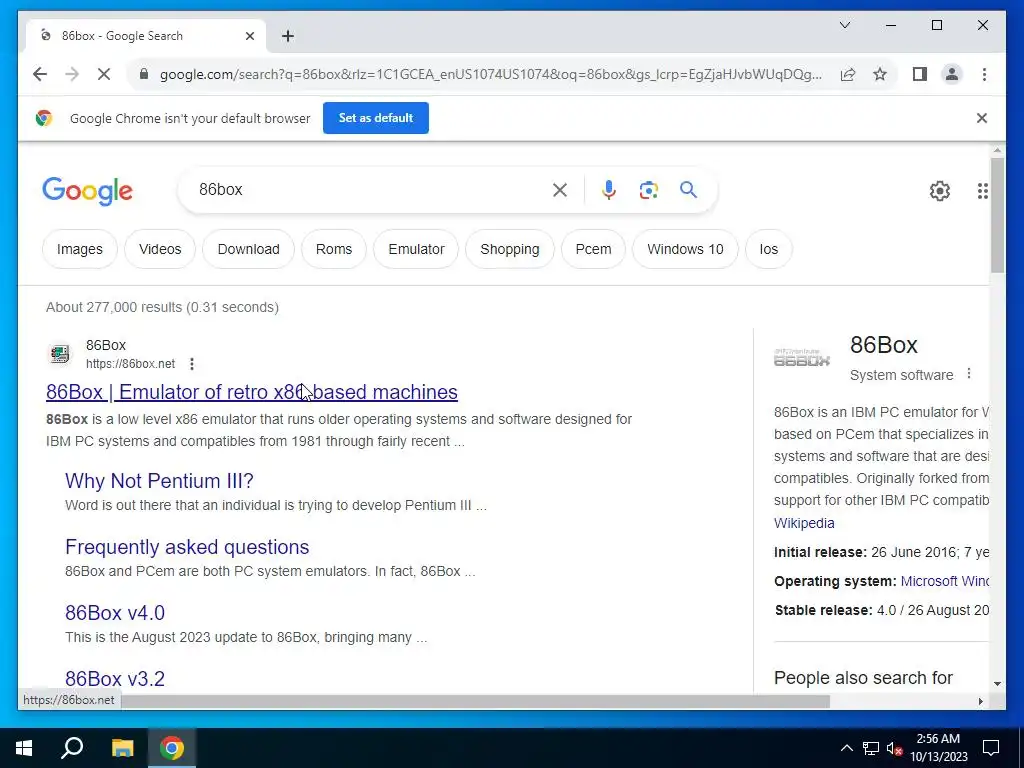Click Set as default button
The image size is (1024, 768).
[x=376, y=118]
